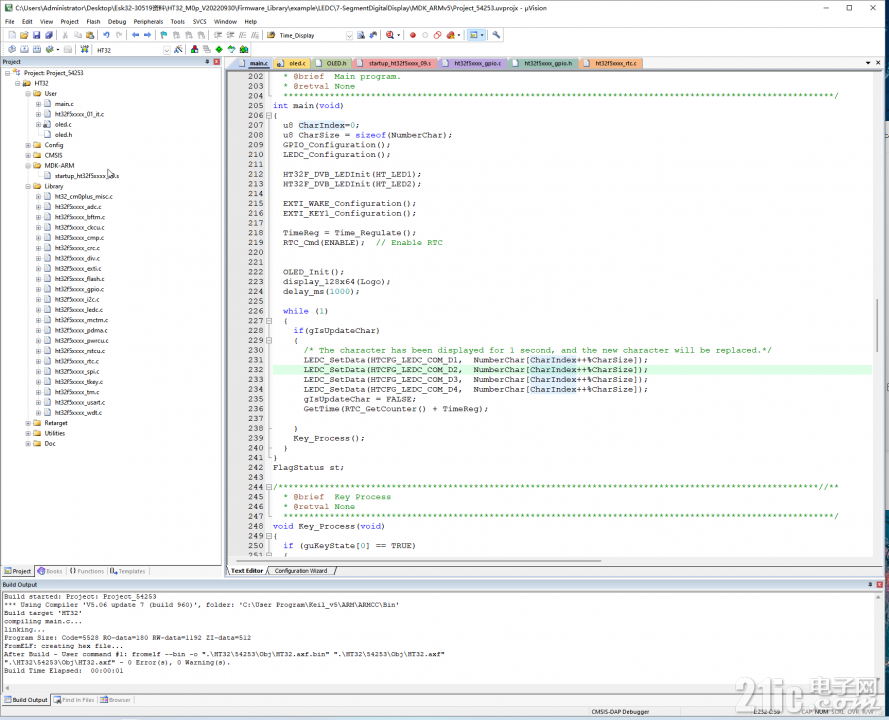Rebuild all target files icon
The height and width of the screenshot is (720, 889).
37,50
